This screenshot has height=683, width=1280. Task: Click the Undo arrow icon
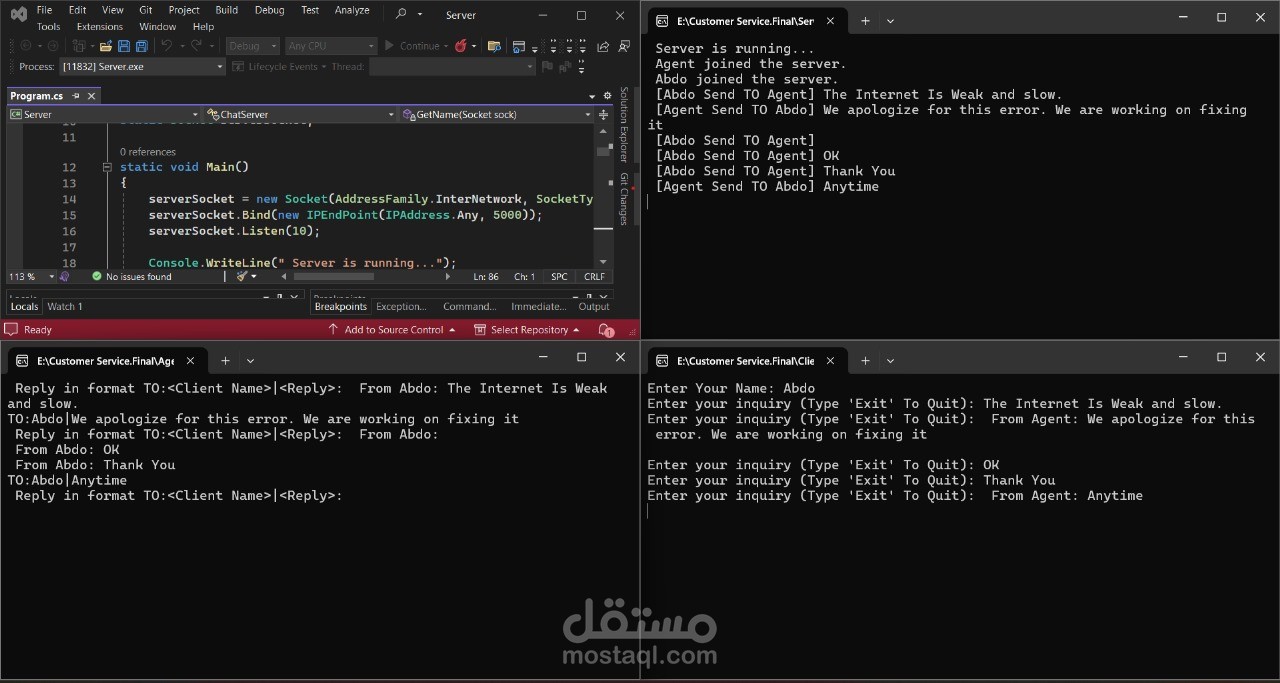coord(167,46)
